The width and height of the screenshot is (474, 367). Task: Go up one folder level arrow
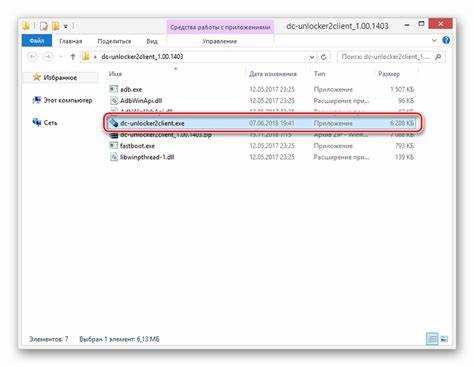73,57
